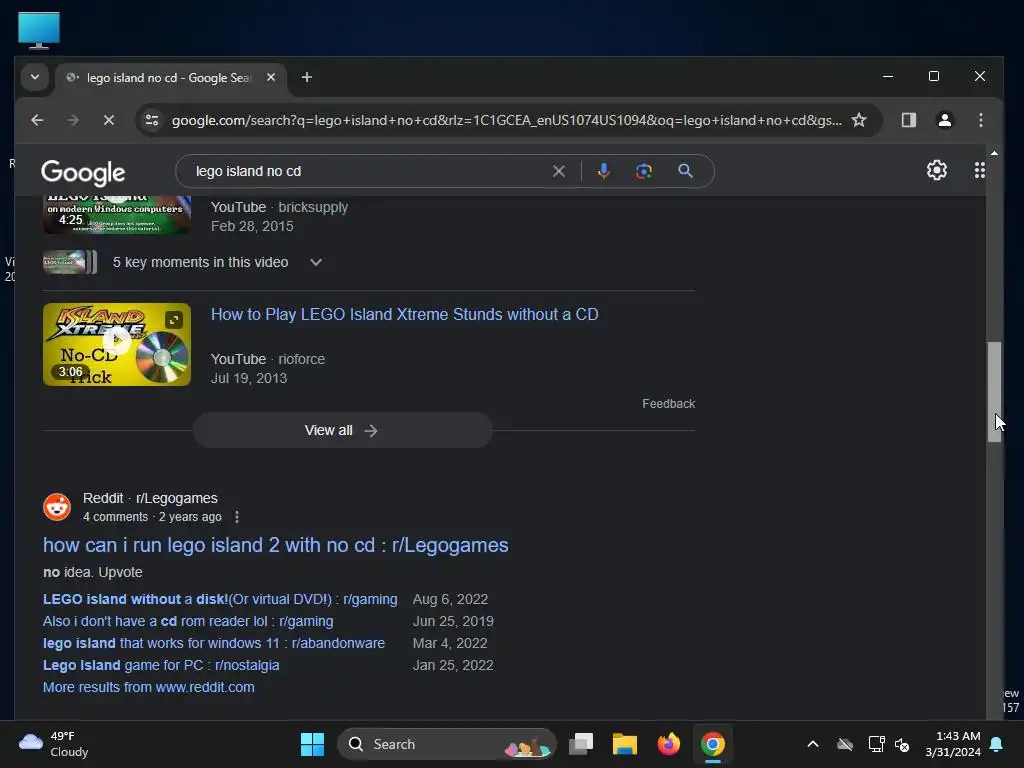Click the forward navigation arrow
The height and width of the screenshot is (768, 1024).
(73, 120)
